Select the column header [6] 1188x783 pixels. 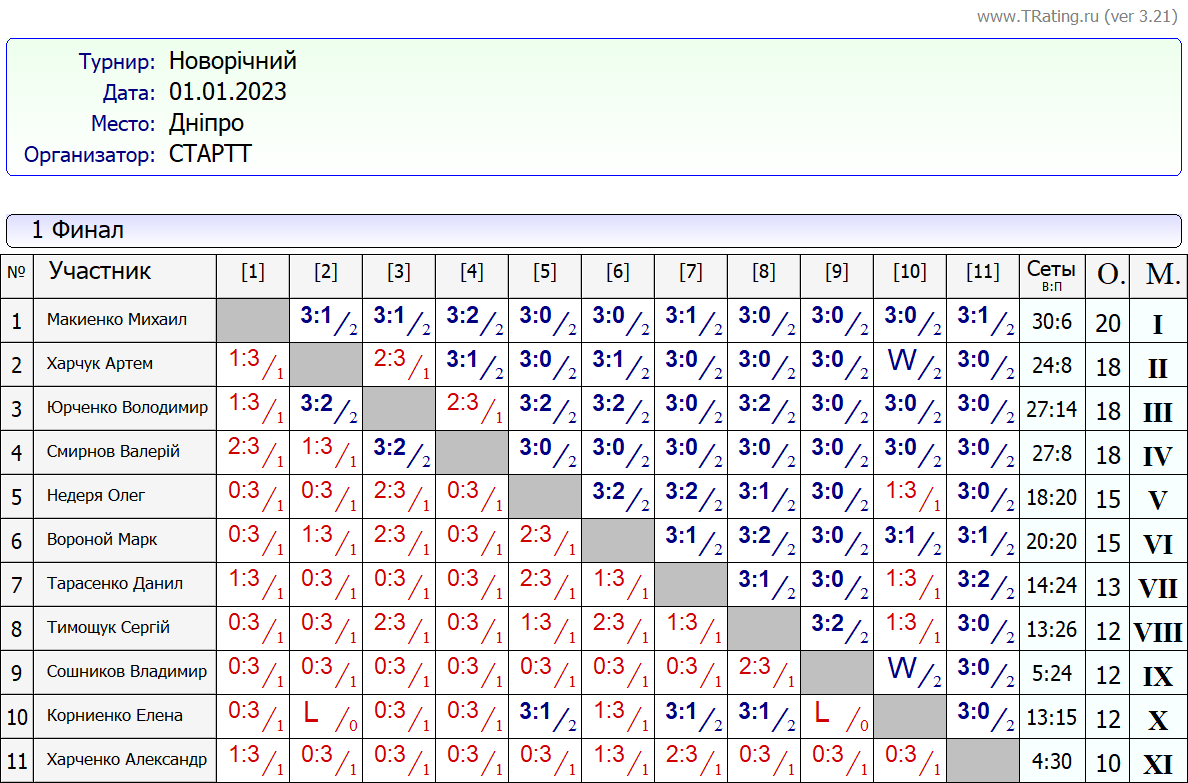618,272
